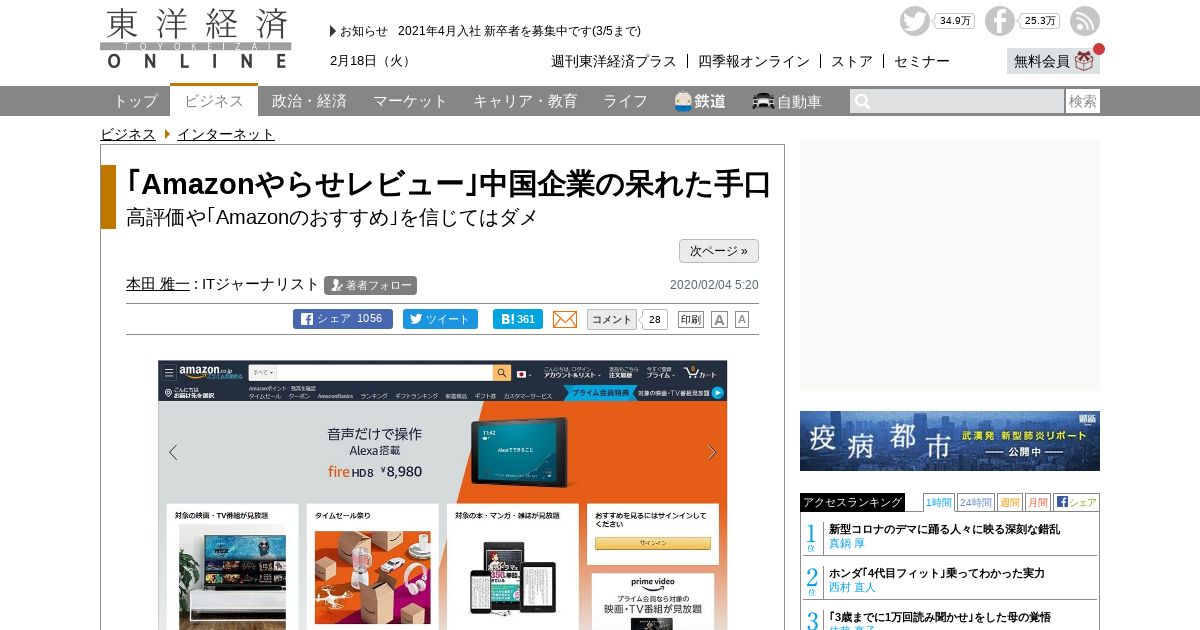Viewport: 1200px width, 630px height.
Task: Open the 自動車 car icon tab
Action: pyautogui.click(x=787, y=101)
